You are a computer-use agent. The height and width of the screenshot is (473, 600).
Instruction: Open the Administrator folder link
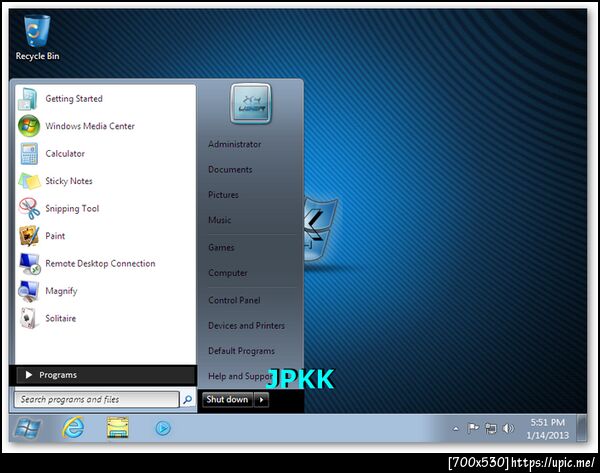235,144
